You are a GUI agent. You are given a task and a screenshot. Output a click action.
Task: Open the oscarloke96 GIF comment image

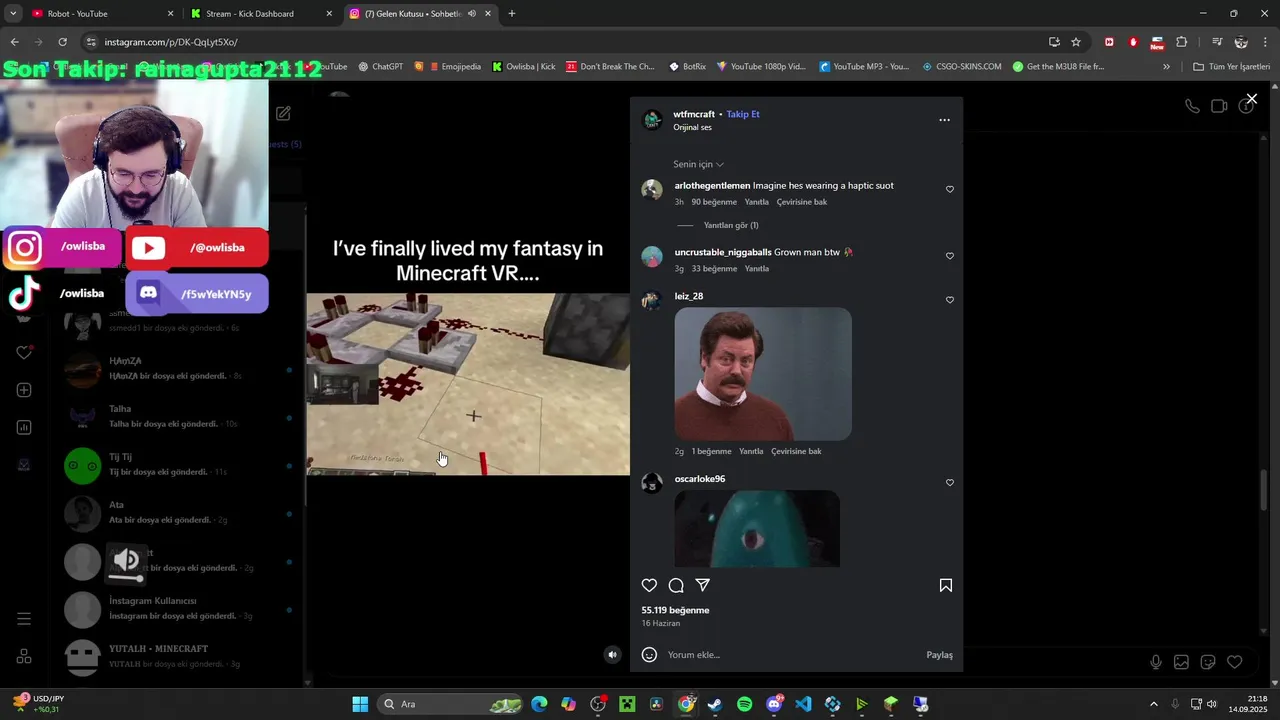click(x=757, y=529)
